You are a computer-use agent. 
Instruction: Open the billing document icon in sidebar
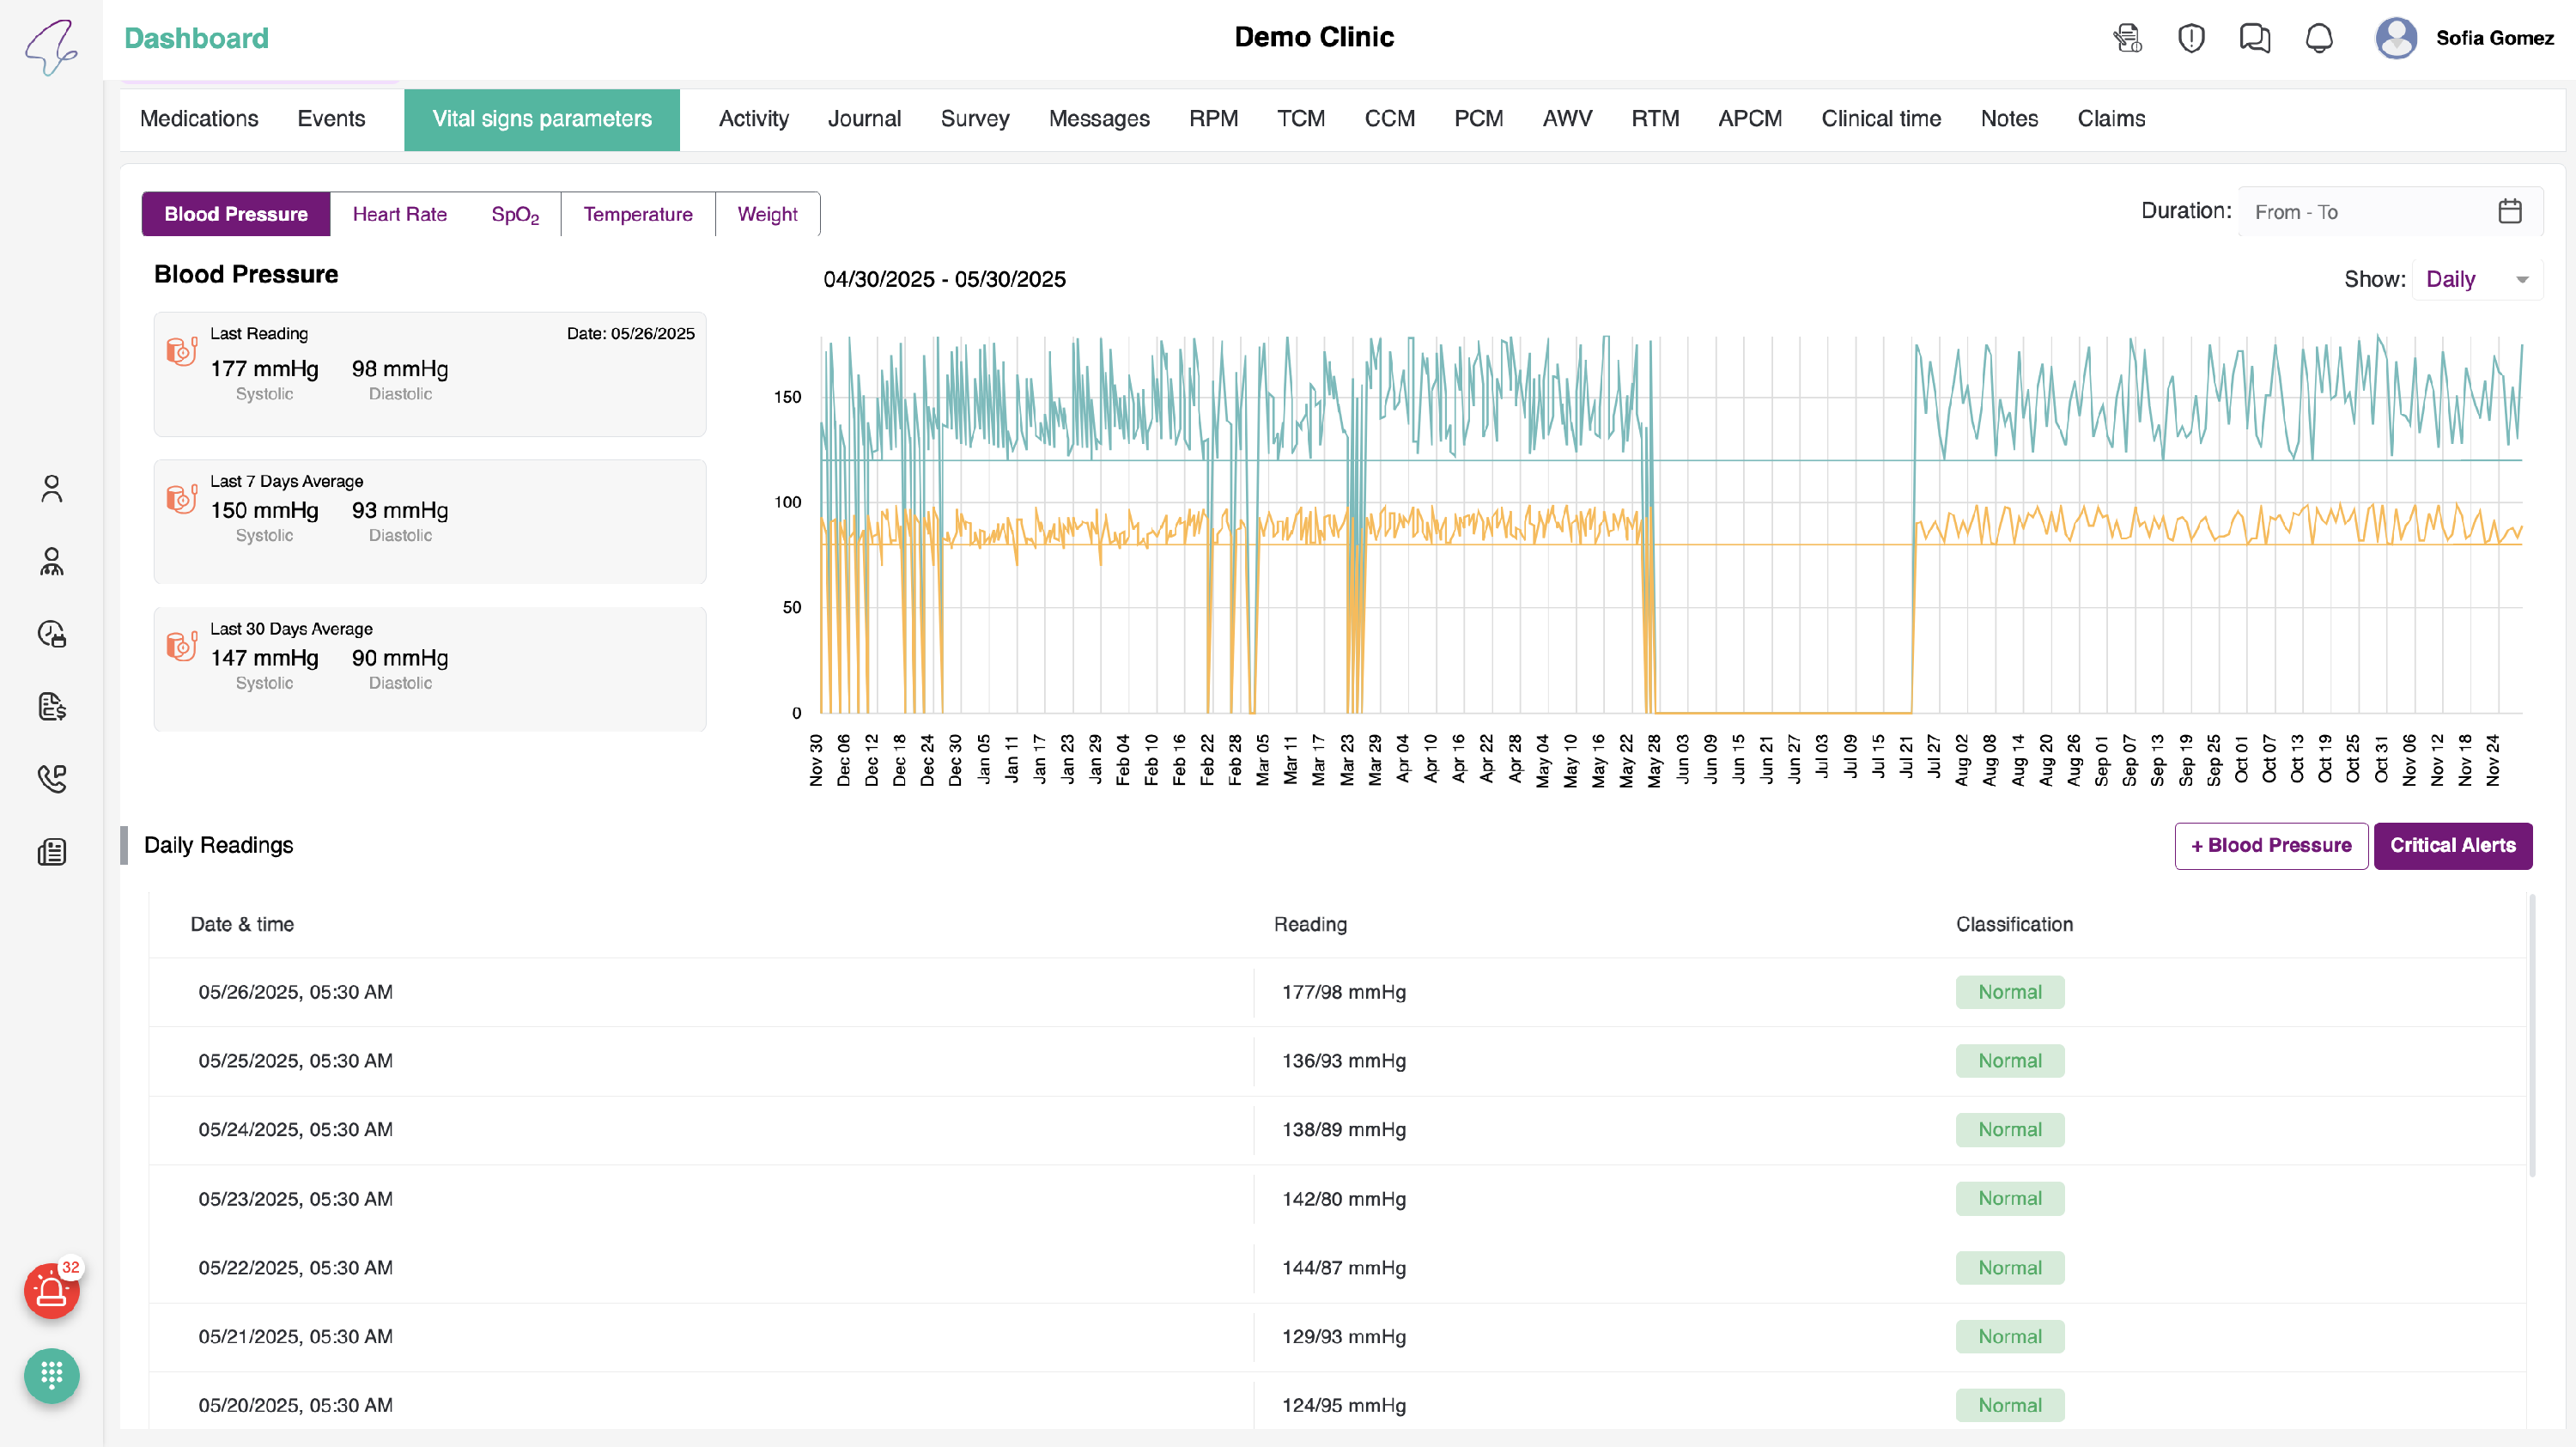point(51,707)
